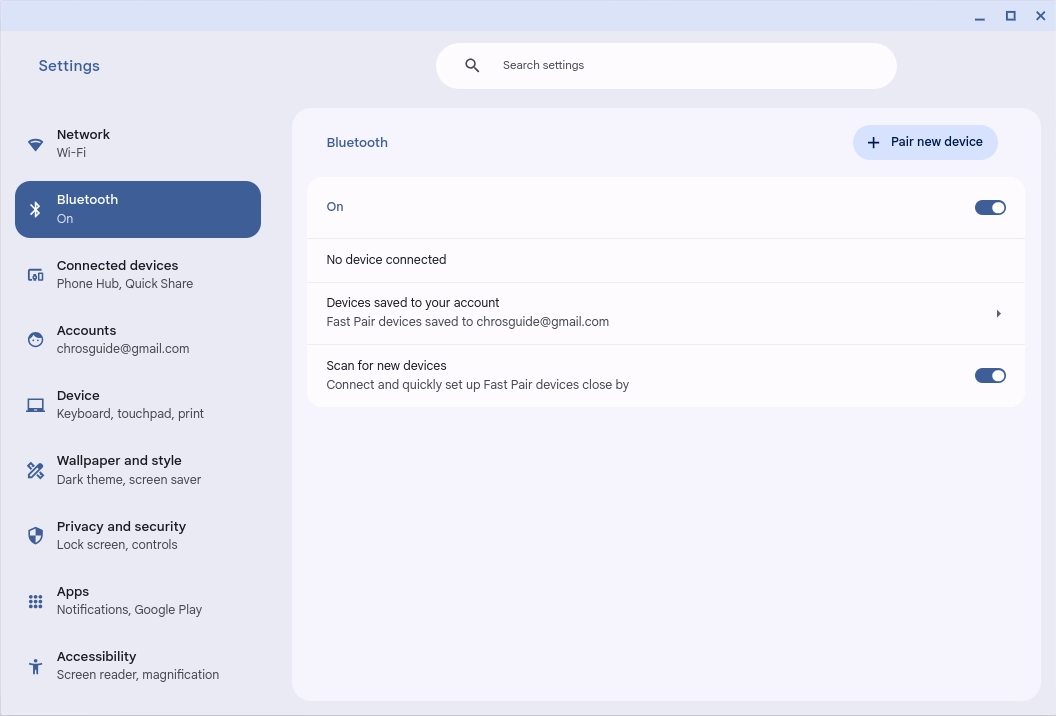Click the Accounts avatar icon
Screen dimensions: 1056x716
(36, 340)
